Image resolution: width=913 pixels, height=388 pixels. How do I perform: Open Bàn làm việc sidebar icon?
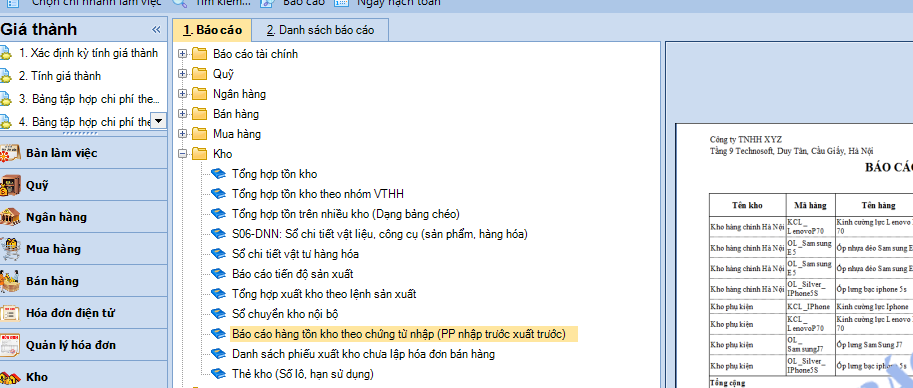click(x=10, y=154)
